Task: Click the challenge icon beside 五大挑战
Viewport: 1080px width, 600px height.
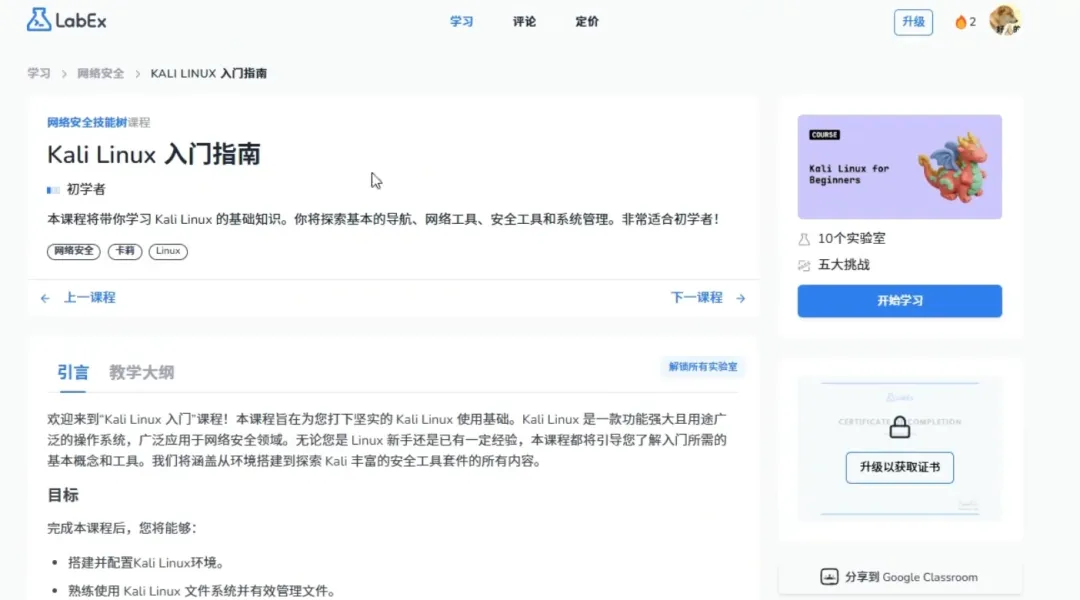Action: (x=804, y=265)
